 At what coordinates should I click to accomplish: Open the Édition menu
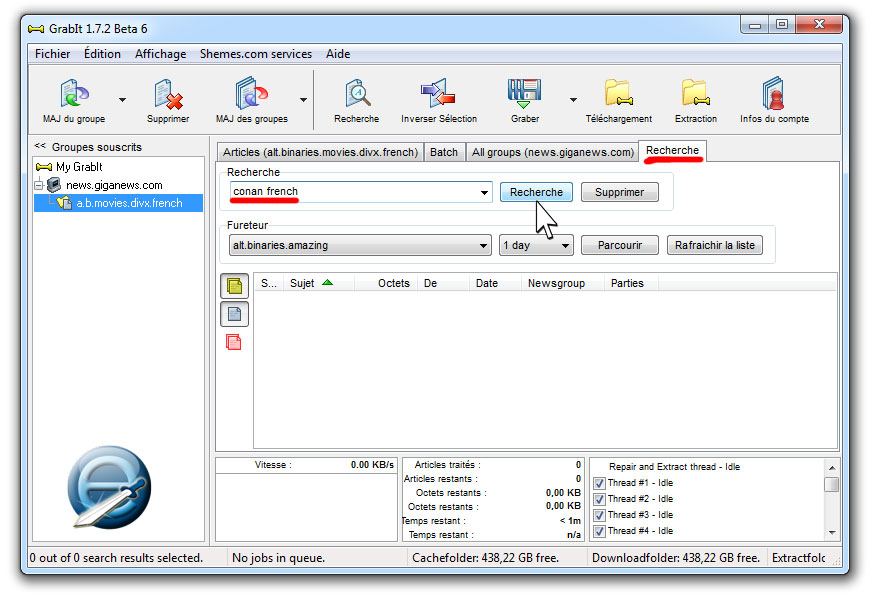102,54
